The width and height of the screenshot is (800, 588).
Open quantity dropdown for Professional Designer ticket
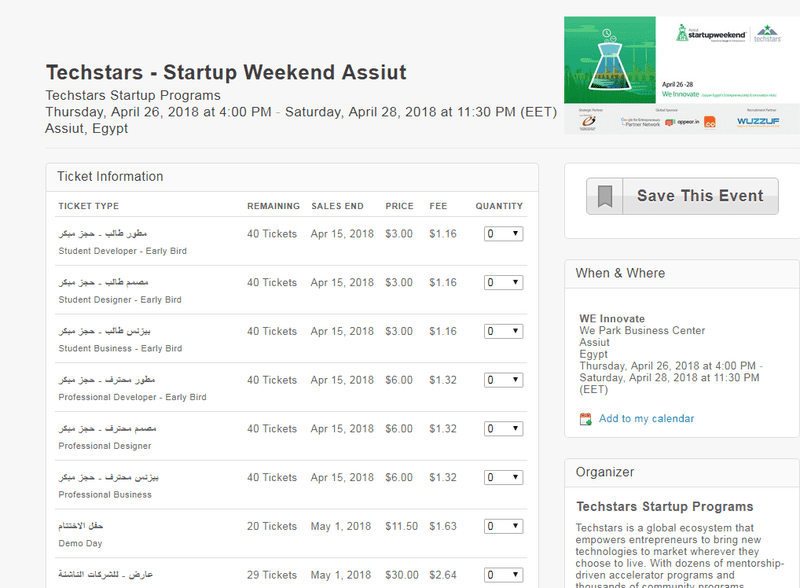tap(503, 428)
